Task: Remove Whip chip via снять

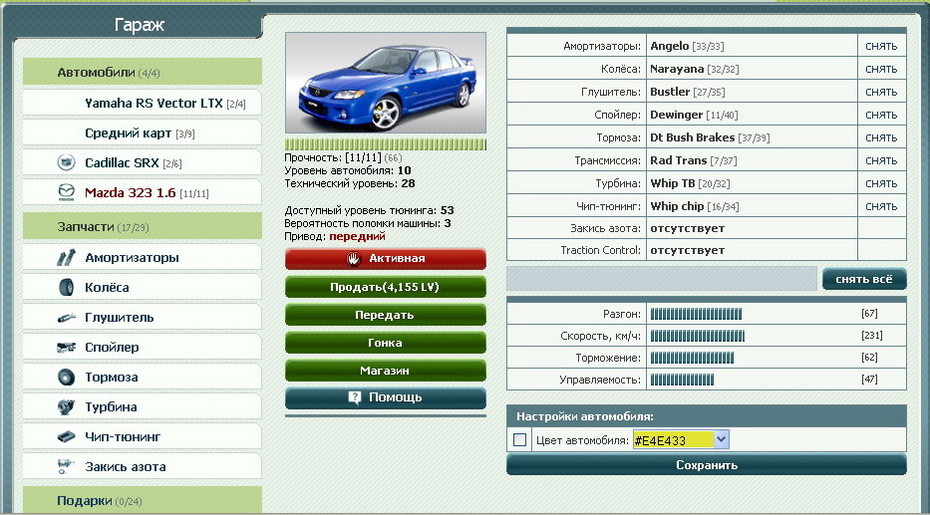Action: (881, 206)
